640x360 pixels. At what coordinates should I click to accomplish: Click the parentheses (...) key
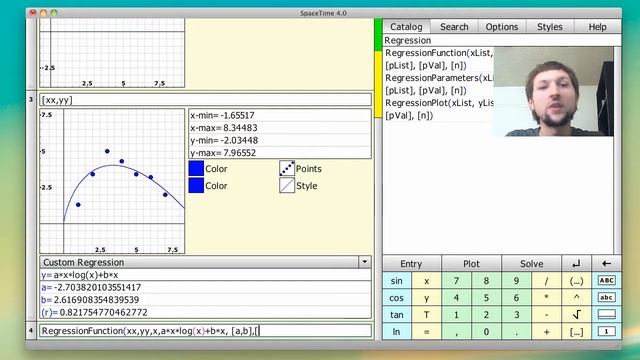pyautogui.click(x=576, y=281)
